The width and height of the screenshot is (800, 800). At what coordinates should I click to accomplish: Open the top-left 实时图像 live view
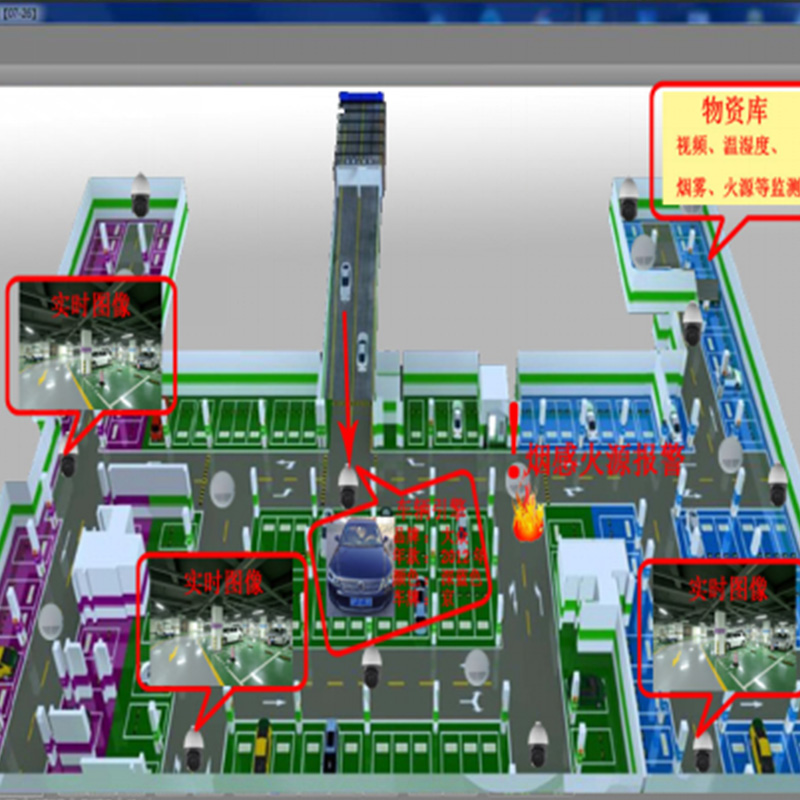pyautogui.click(x=91, y=344)
